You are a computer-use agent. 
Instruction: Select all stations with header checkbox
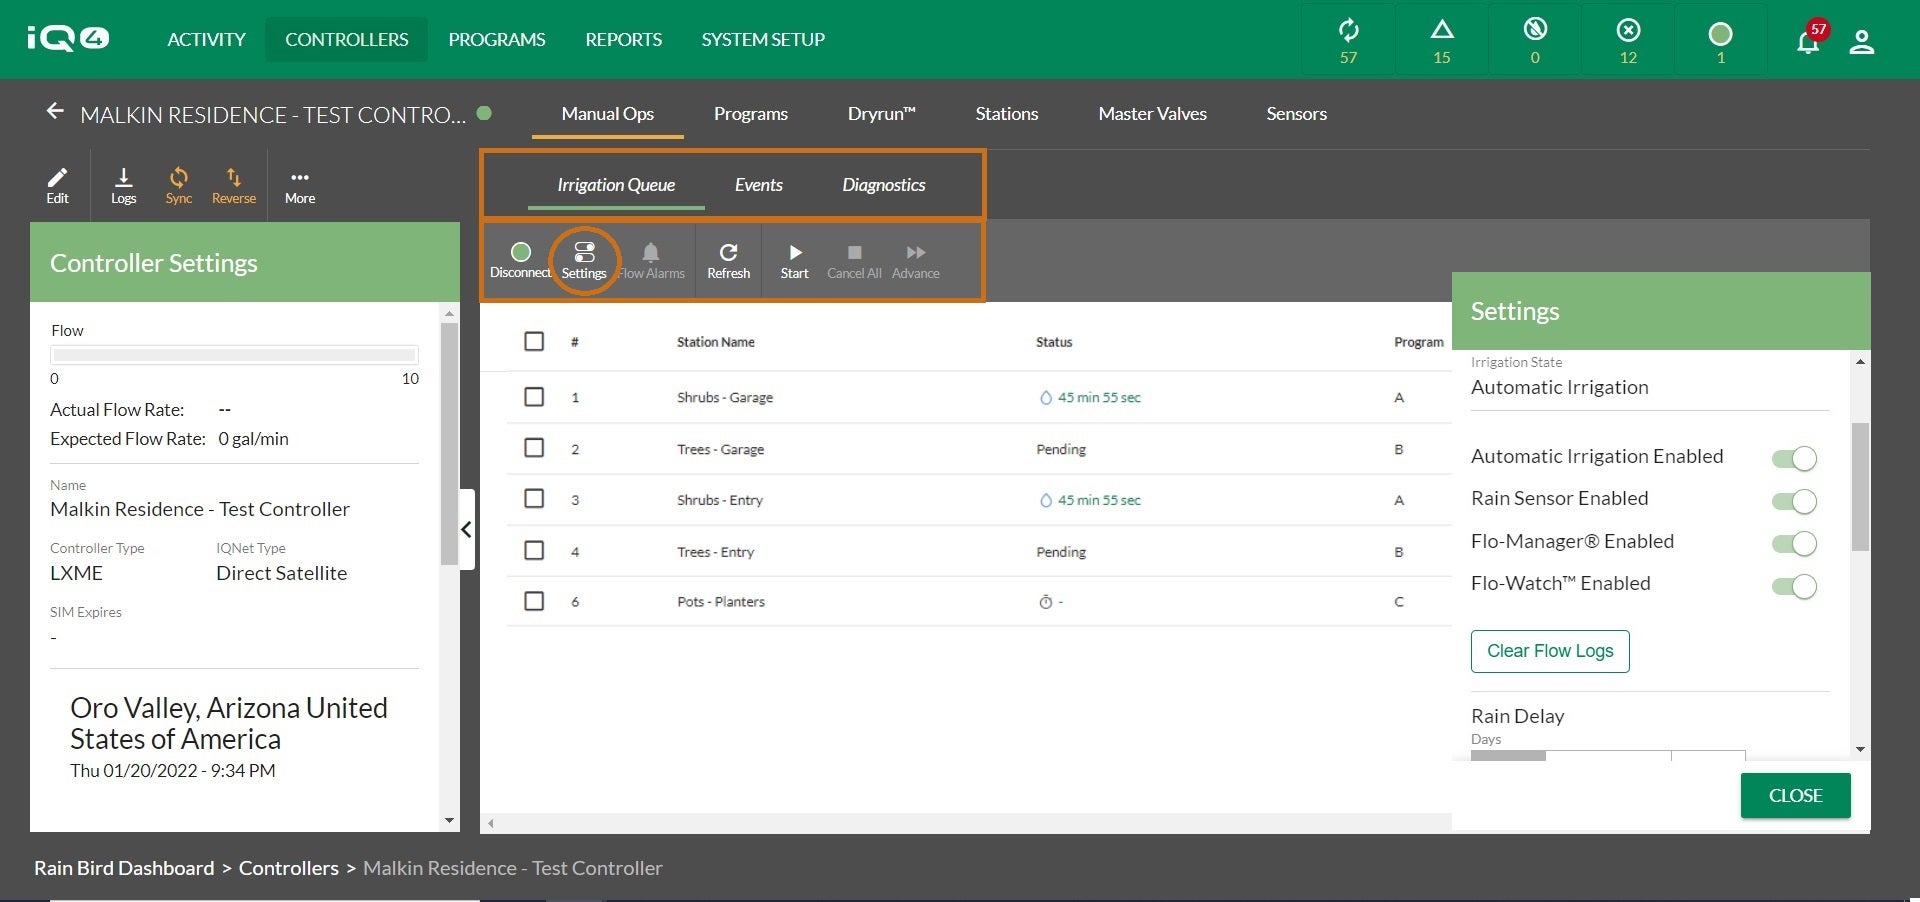534,341
